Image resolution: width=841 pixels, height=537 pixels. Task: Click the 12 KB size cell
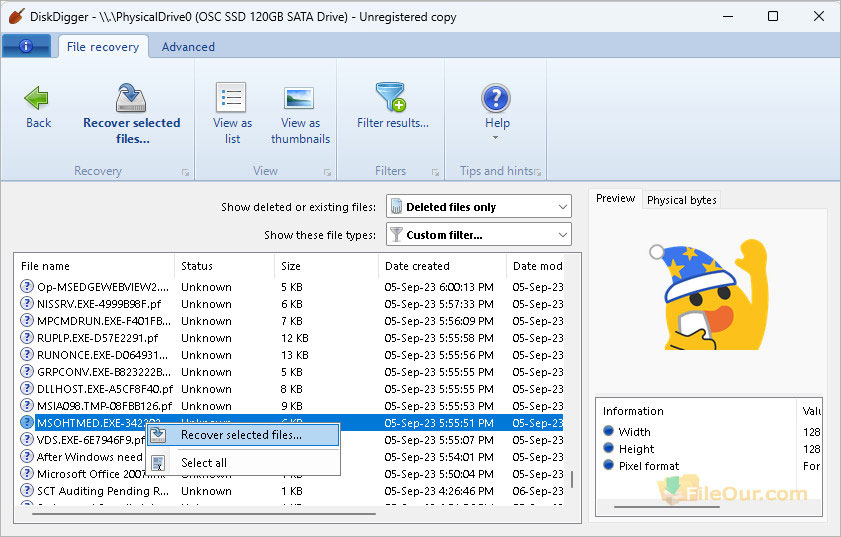[294, 338]
